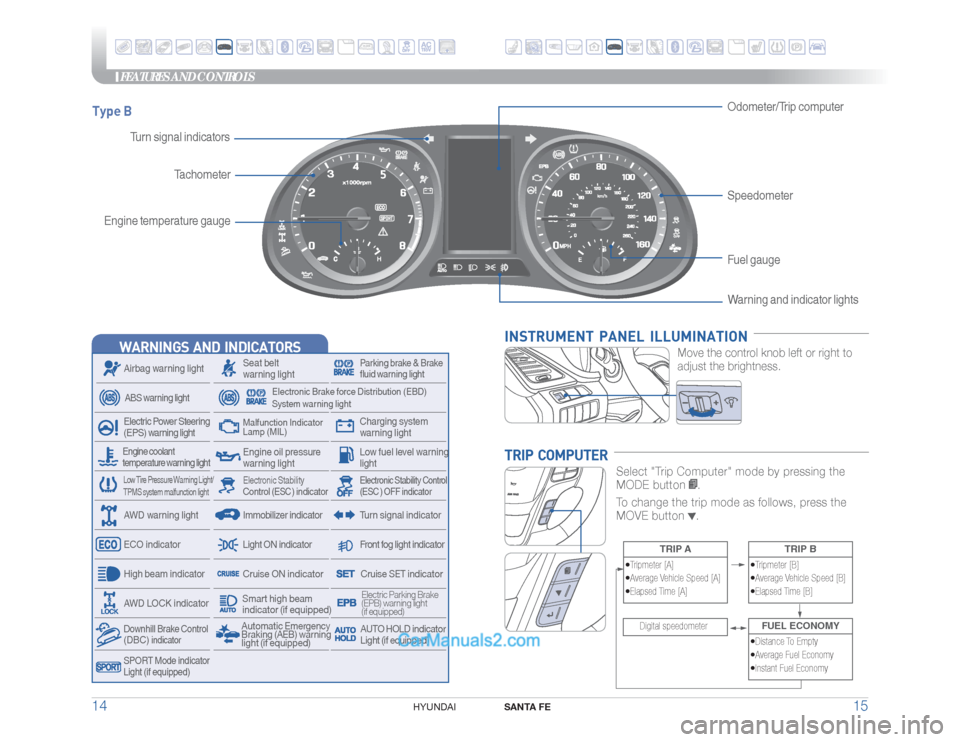960x742 pixels.
Task: Open the steering wheel MODE button illustration
Action: point(555,506)
